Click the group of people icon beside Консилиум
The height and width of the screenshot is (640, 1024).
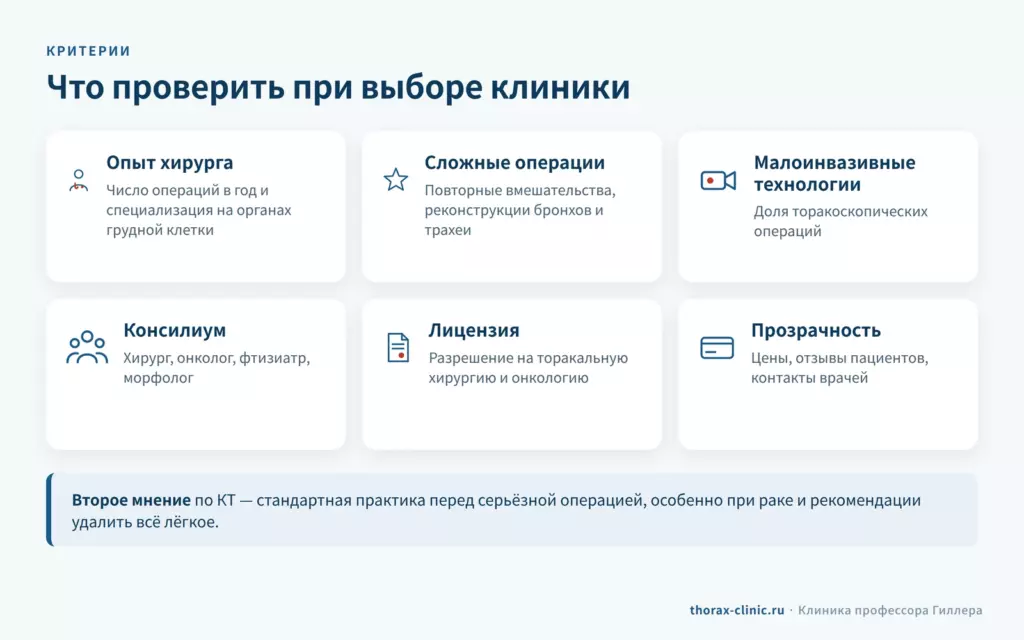(87, 347)
